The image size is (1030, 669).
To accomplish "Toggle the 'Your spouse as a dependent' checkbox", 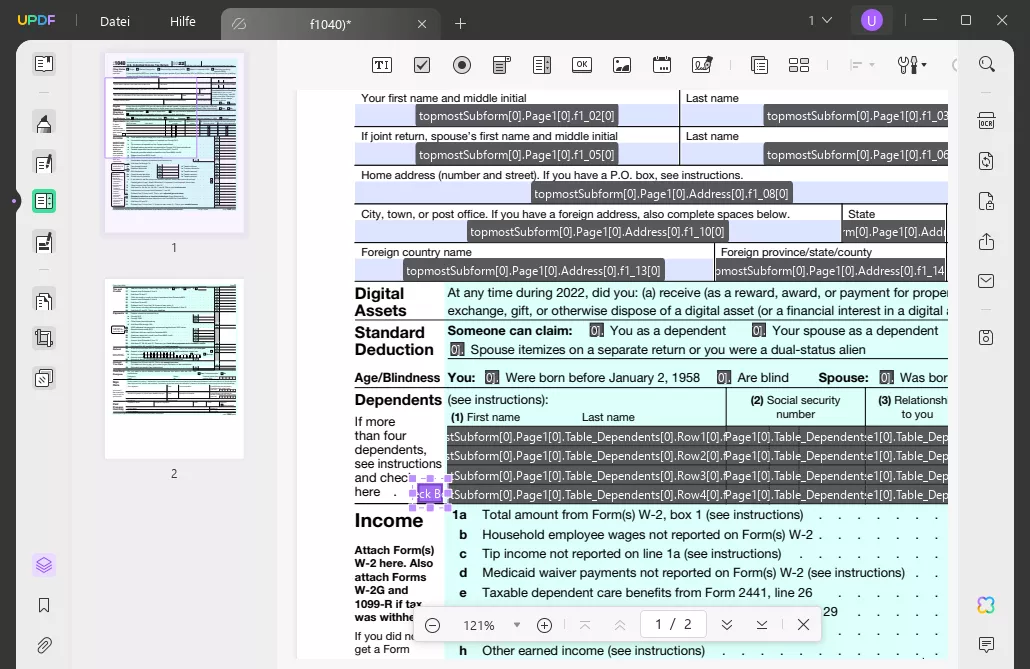I will tap(759, 331).
